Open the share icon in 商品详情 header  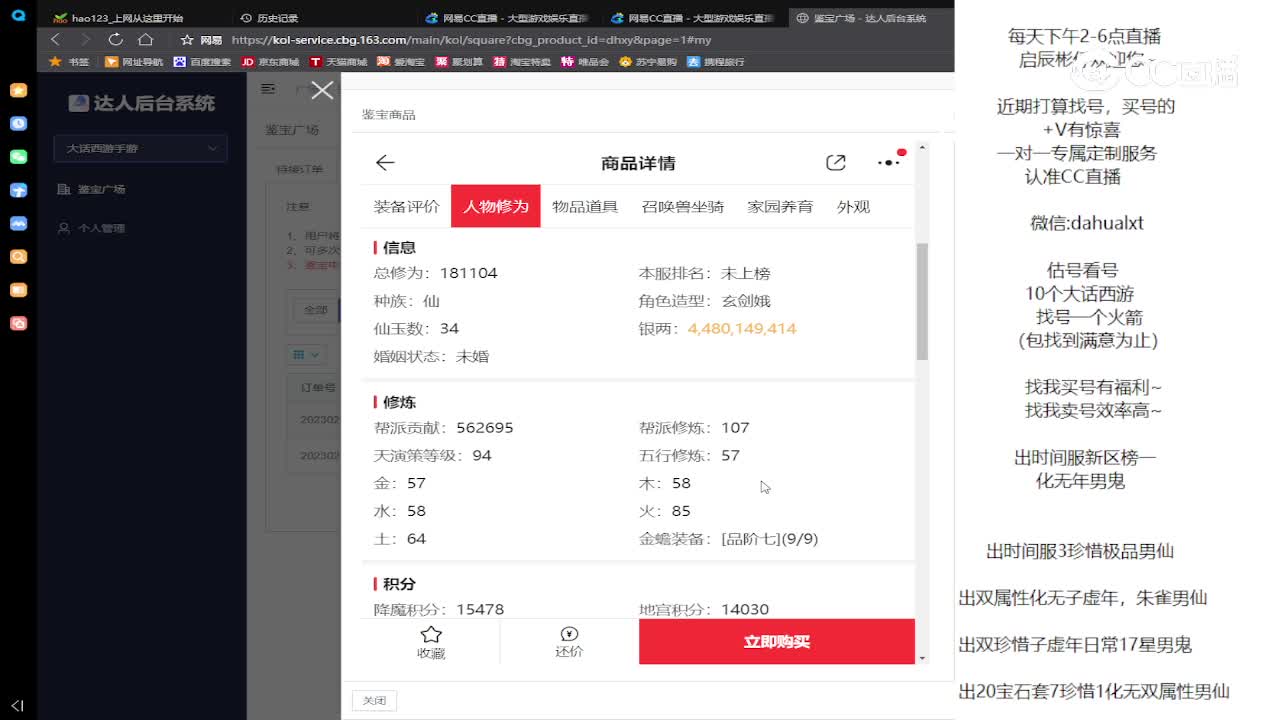[x=836, y=163]
